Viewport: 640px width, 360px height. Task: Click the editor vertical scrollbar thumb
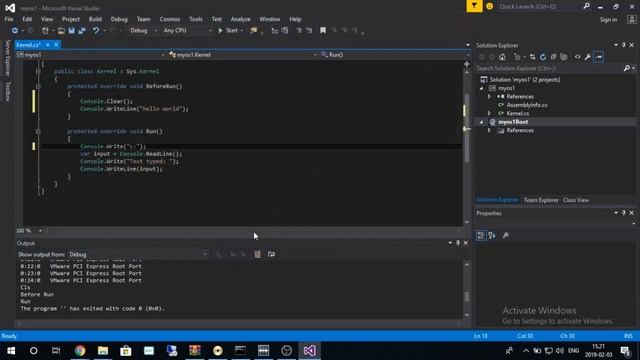pos(467,127)
